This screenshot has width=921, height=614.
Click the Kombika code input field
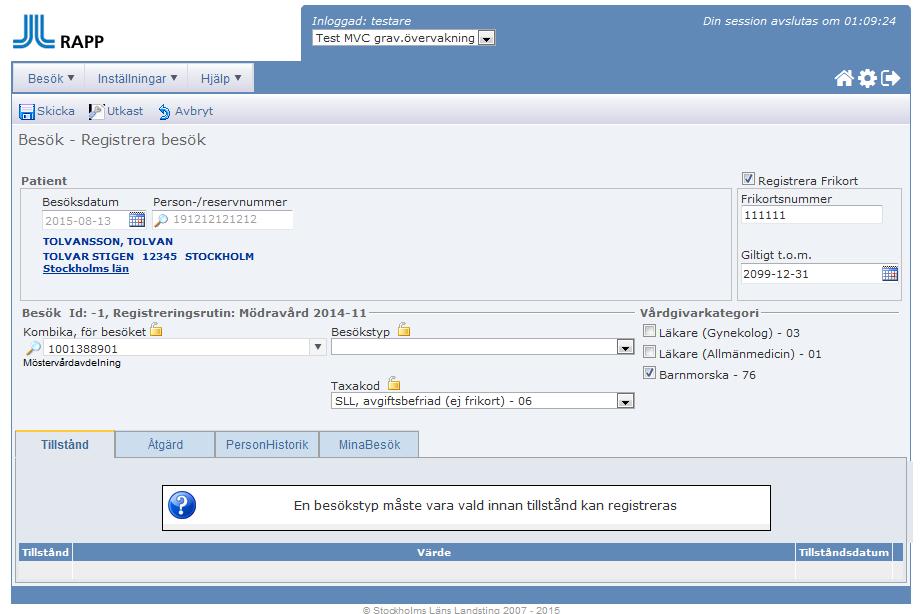[176, 348]
